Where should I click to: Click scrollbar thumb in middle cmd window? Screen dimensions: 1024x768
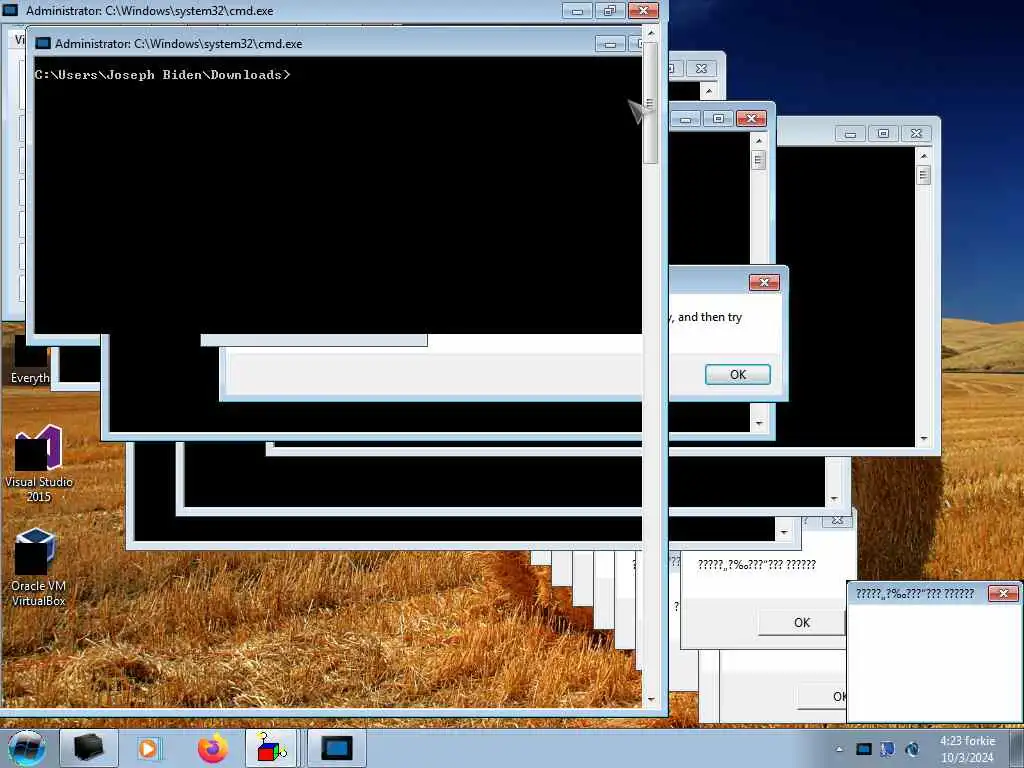pyautogui.click(x=758, y=160)
